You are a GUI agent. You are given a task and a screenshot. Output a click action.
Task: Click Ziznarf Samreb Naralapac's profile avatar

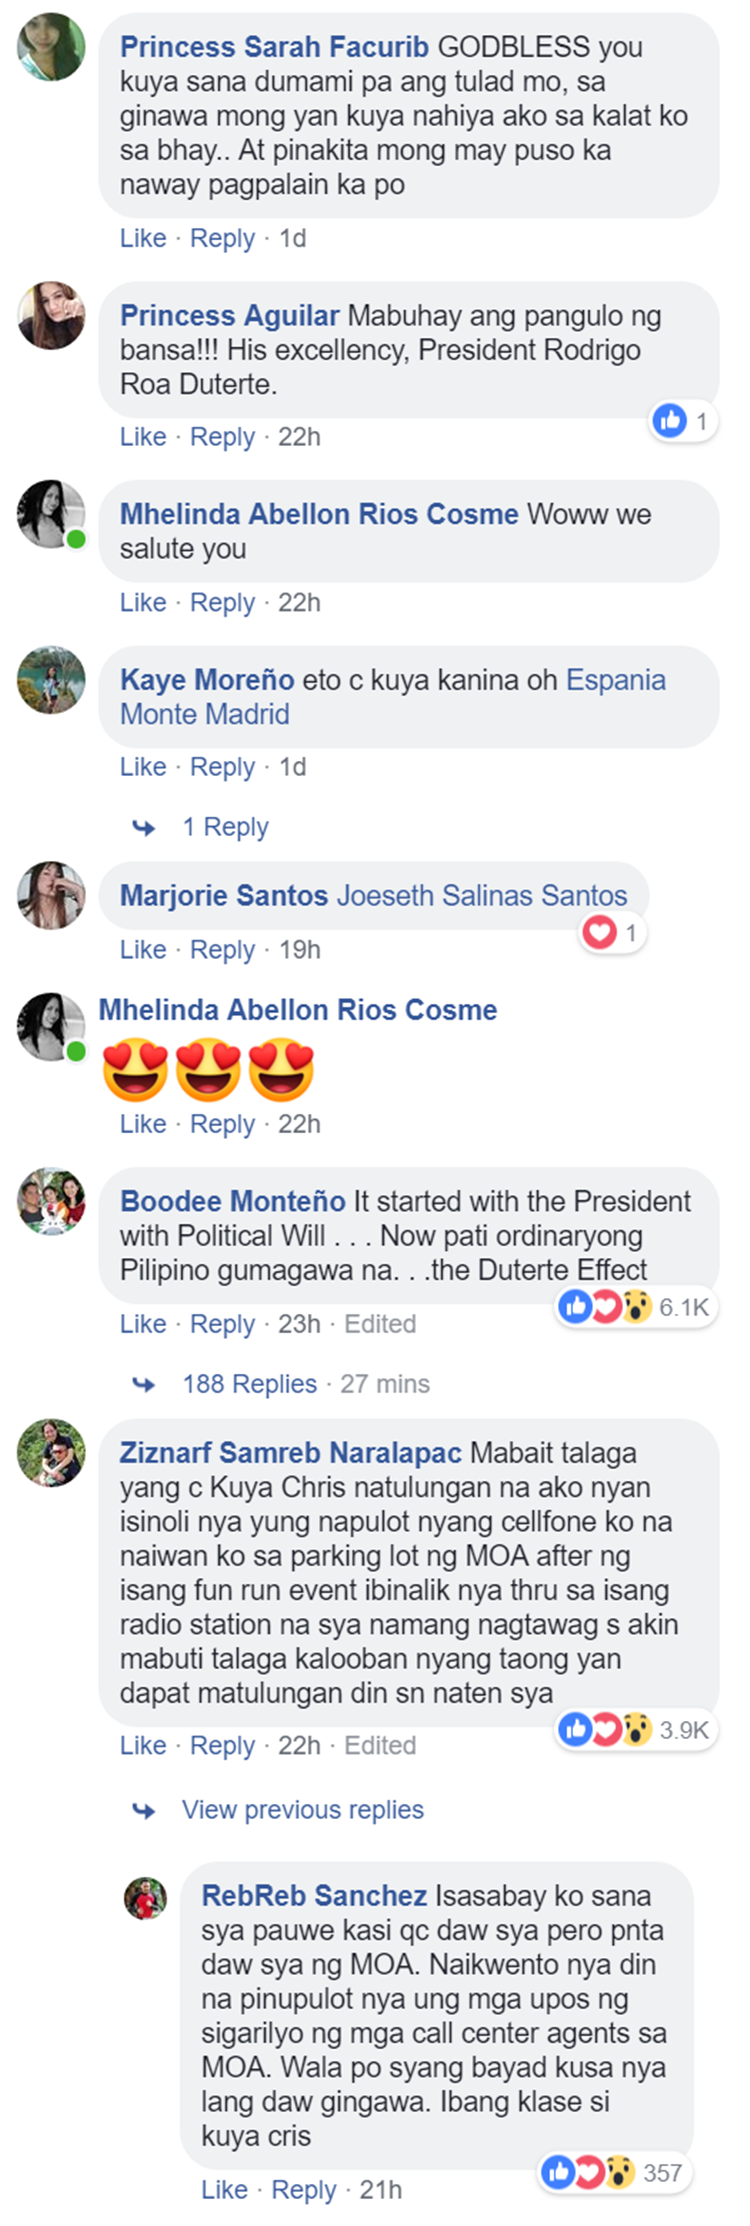[51, 1452]
